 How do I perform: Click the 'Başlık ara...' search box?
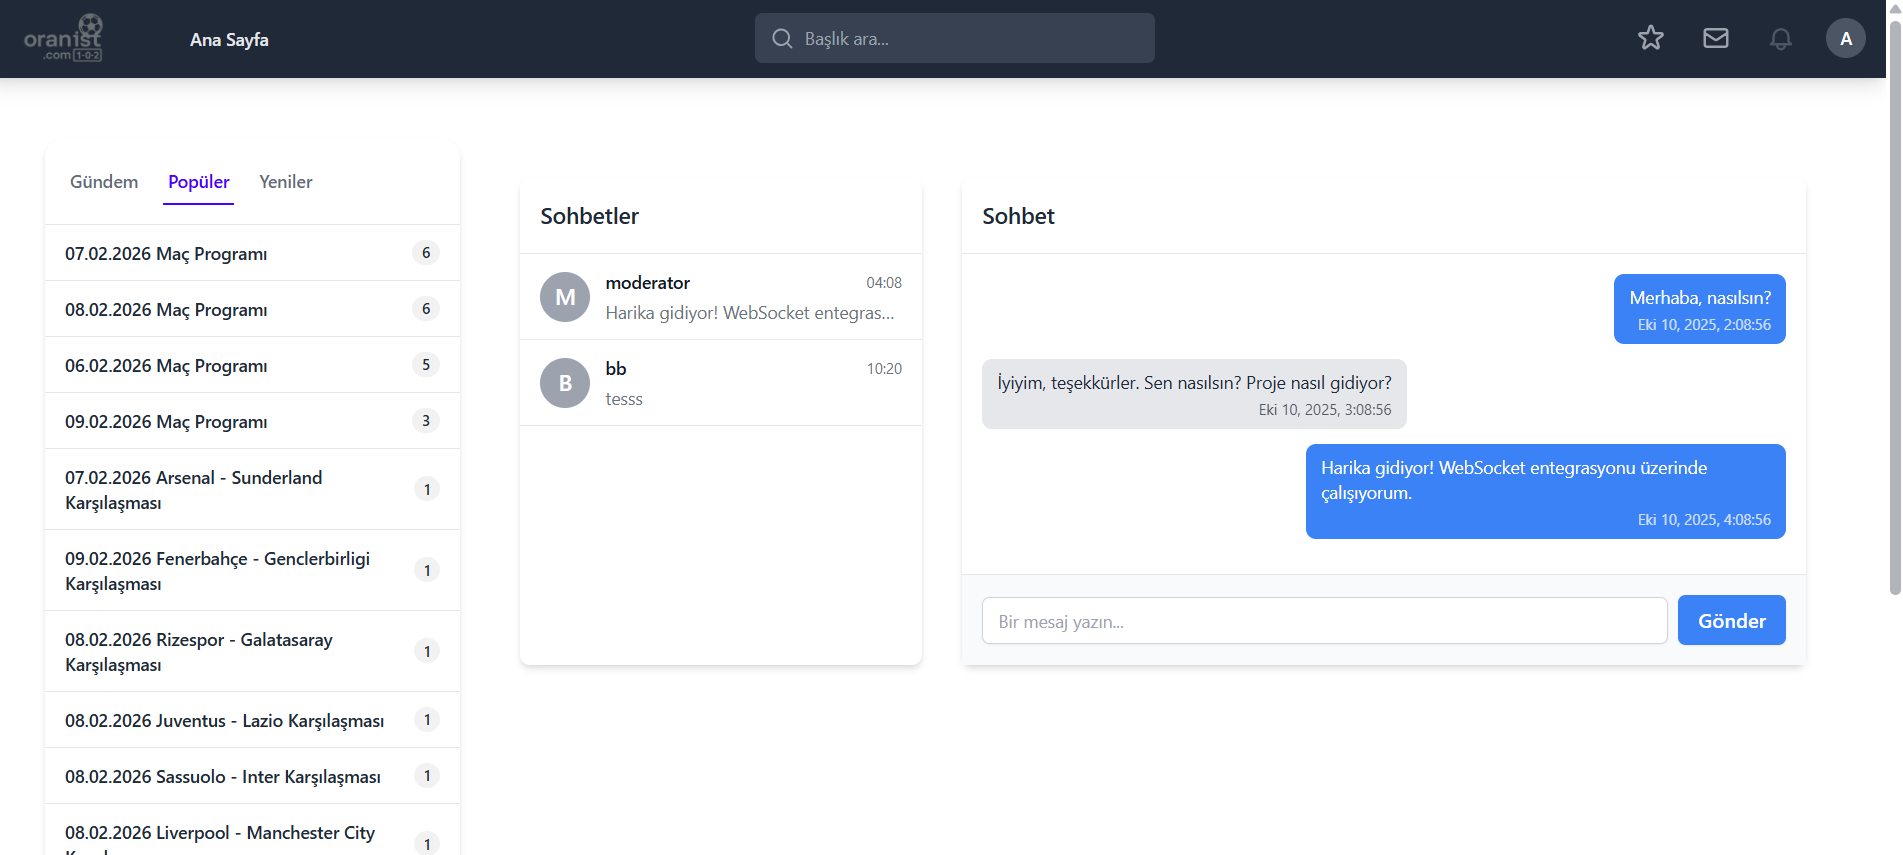(x=970, y=39)
